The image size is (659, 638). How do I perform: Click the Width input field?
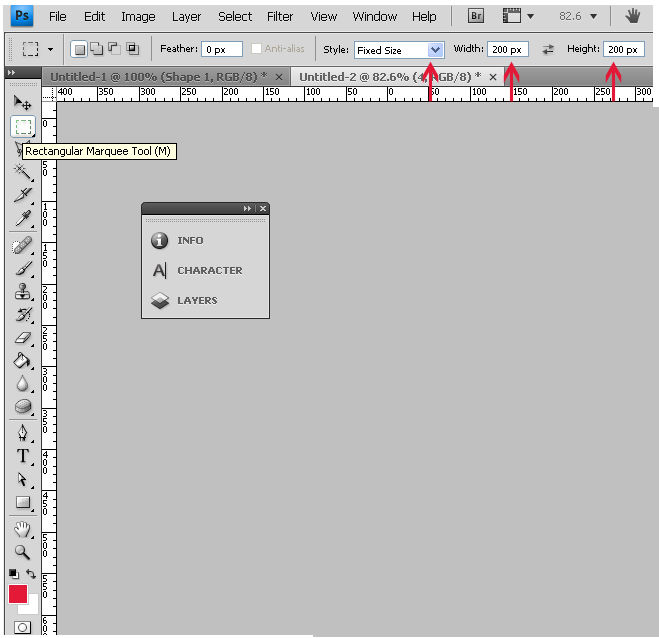[508, 49]
